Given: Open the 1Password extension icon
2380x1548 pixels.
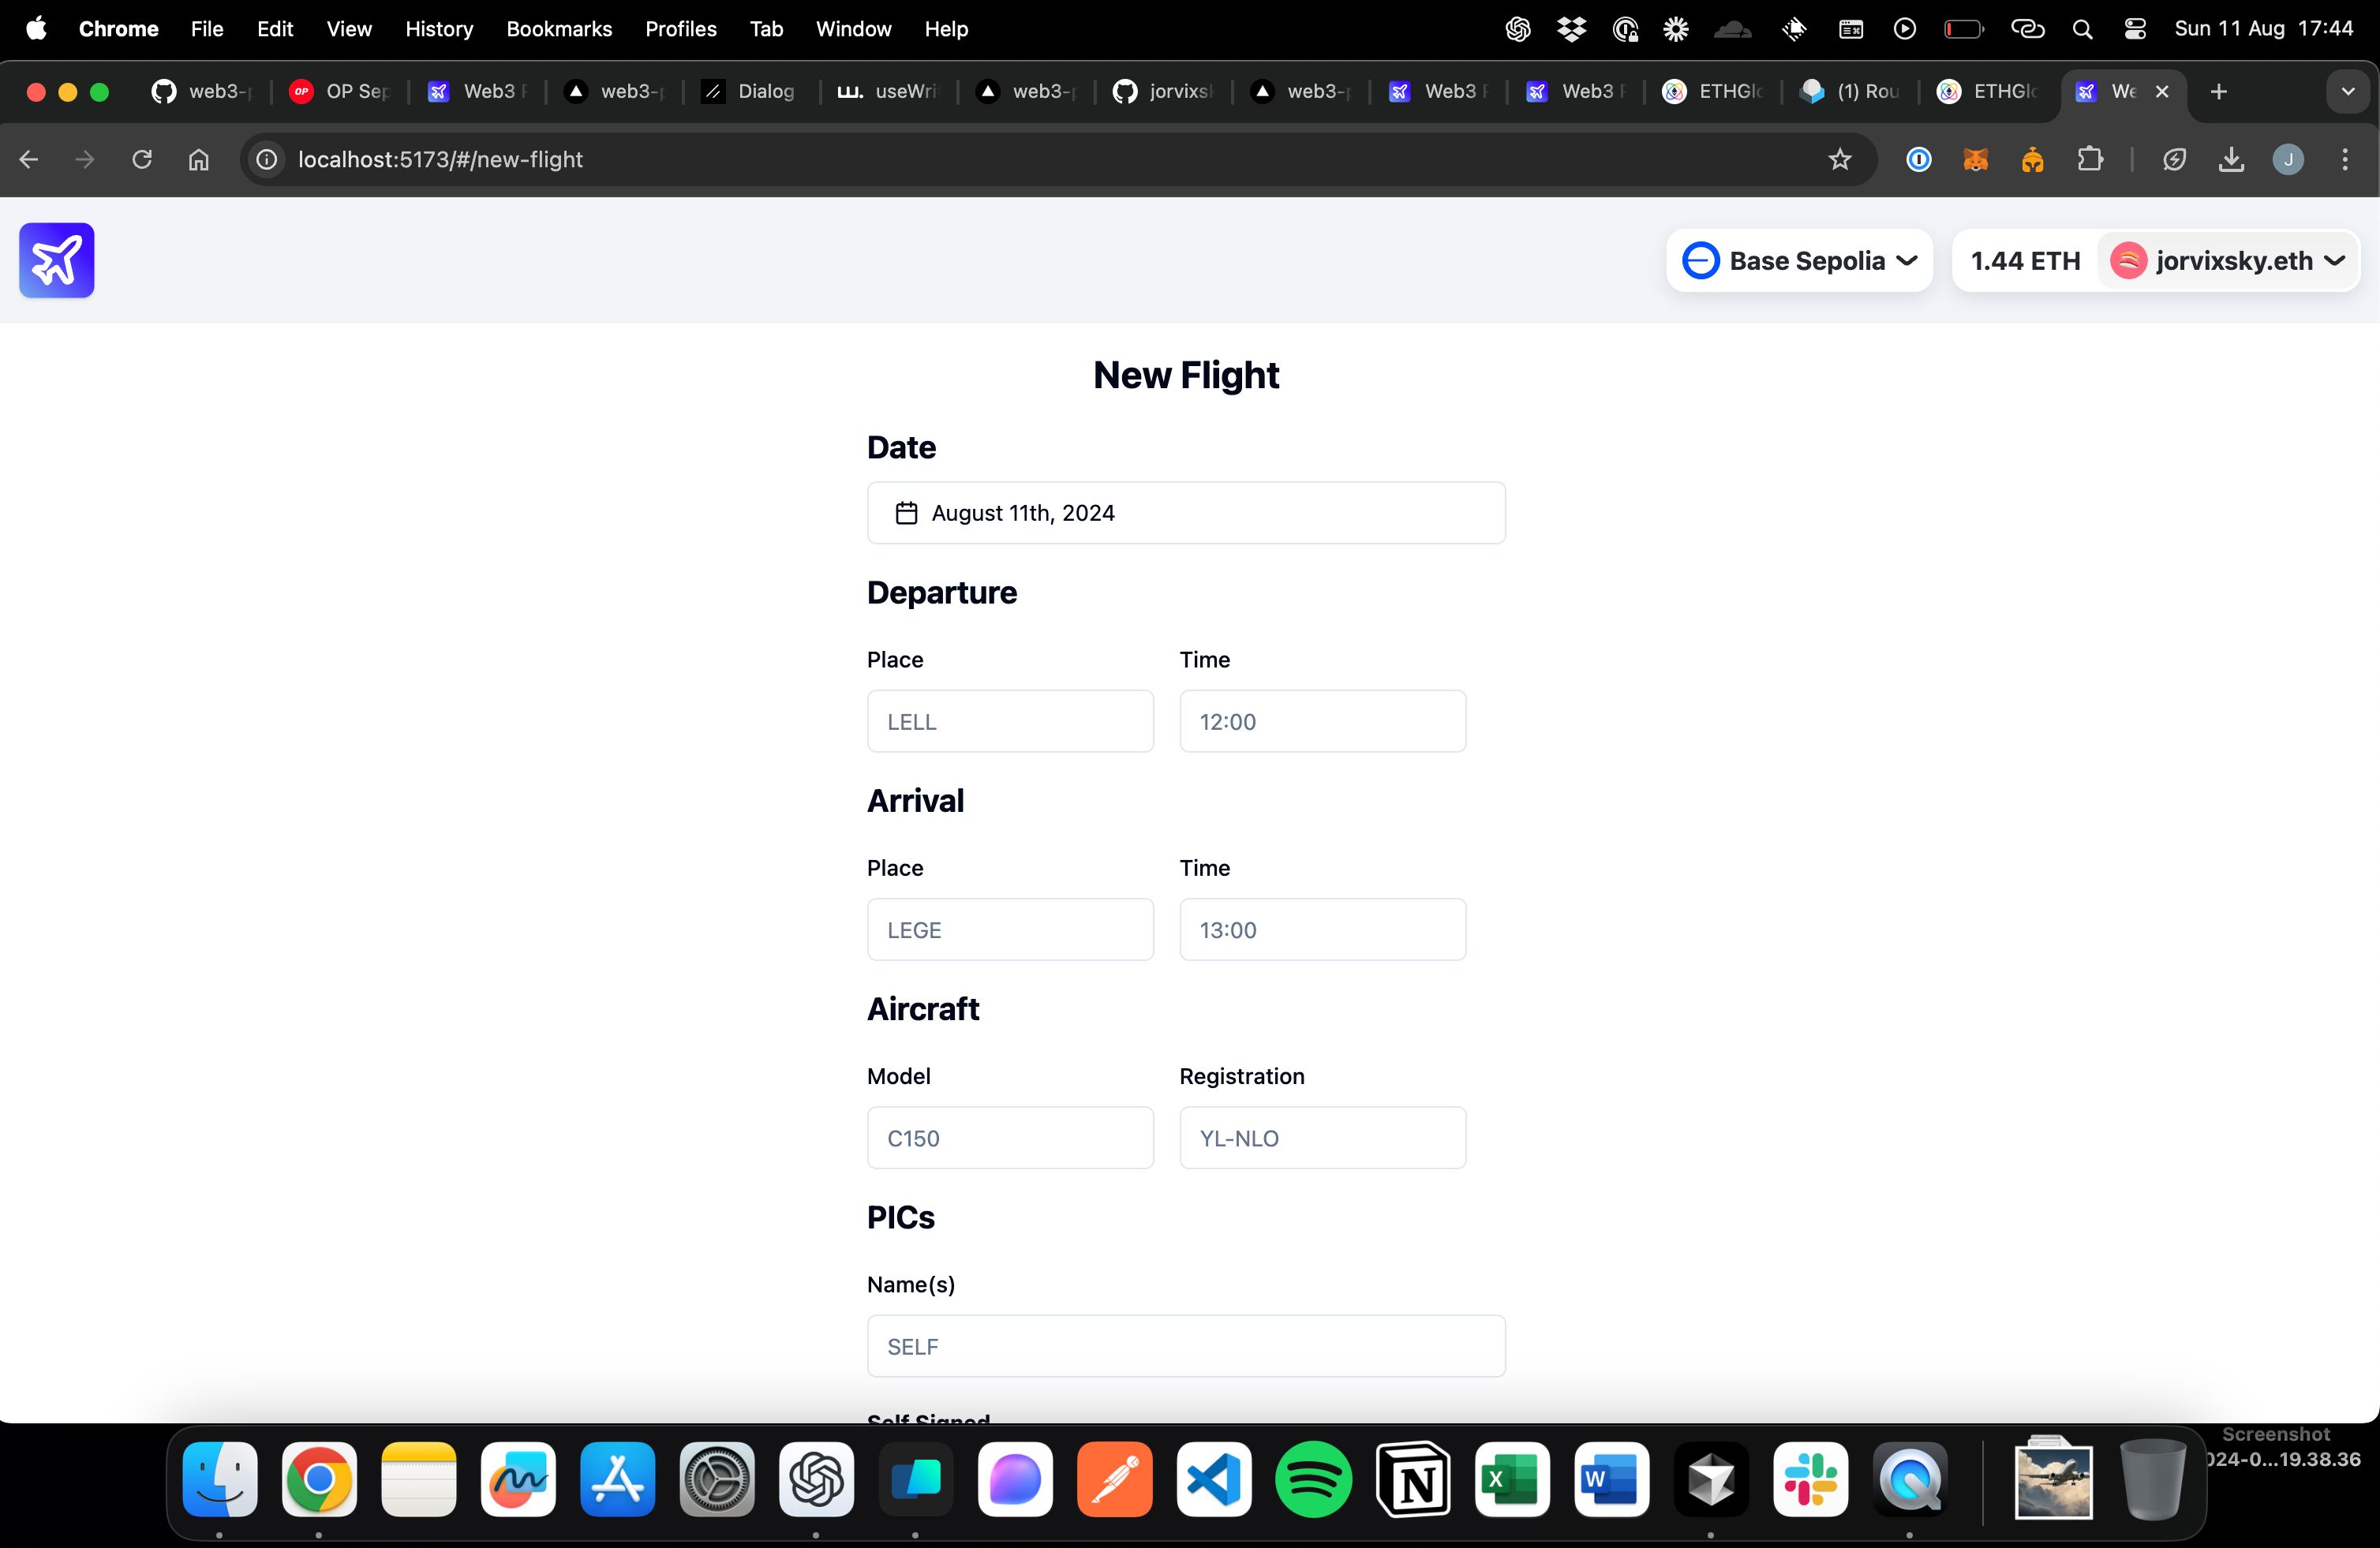Looking at the screenshot, I should pyautogui.click(x=1919, y=159).
